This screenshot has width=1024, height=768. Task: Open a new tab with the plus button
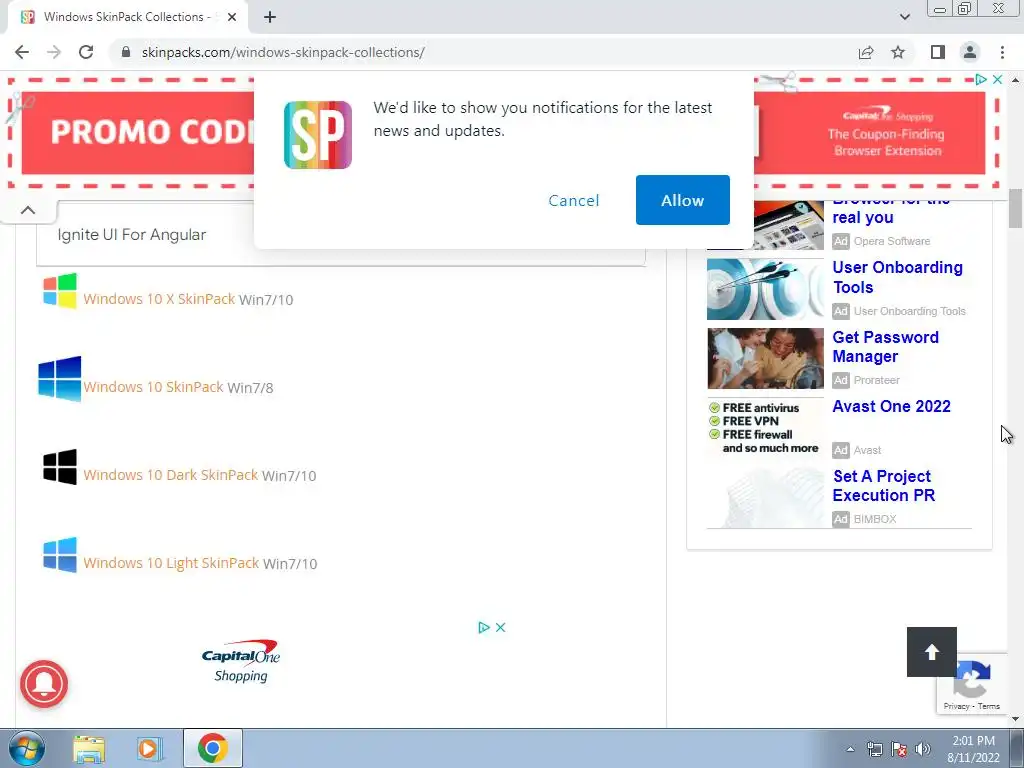270,17
